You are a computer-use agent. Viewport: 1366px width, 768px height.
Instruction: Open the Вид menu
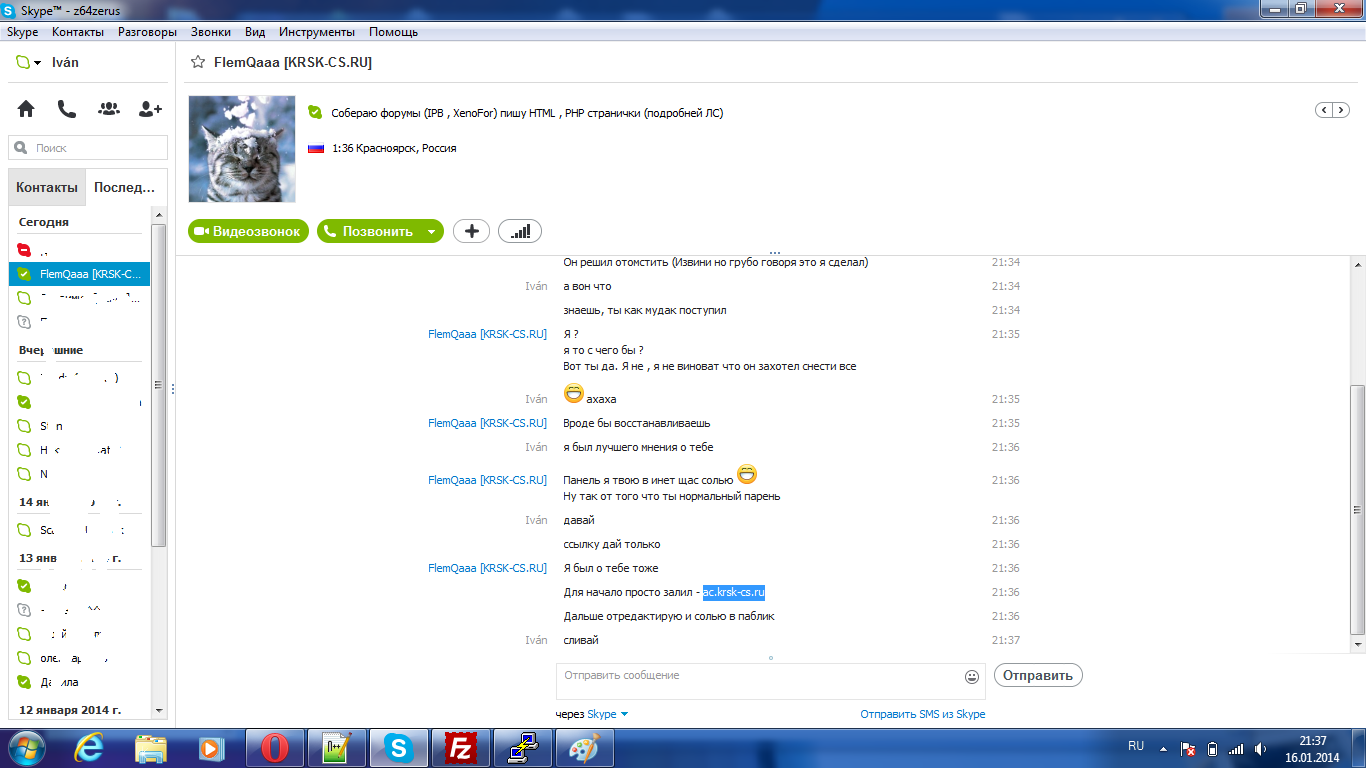pos(255,32)
